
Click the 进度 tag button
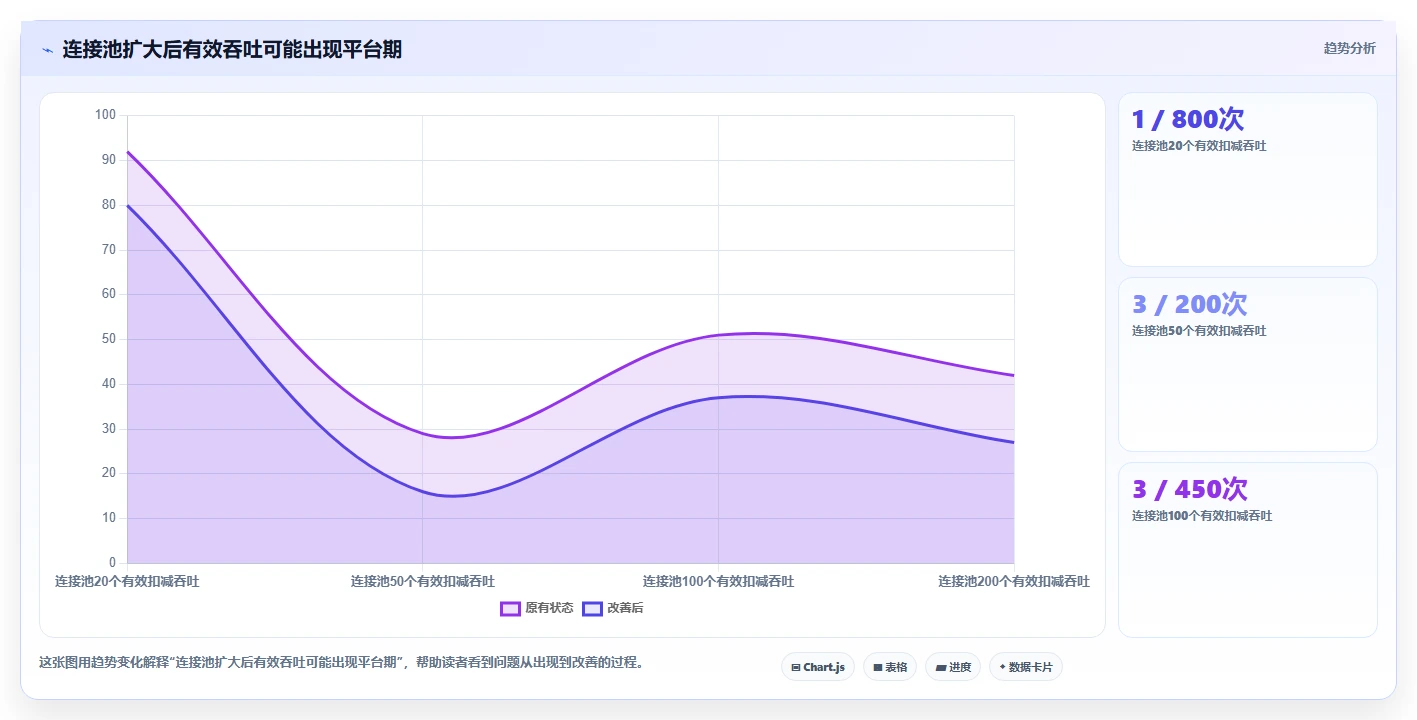[953, 667]
